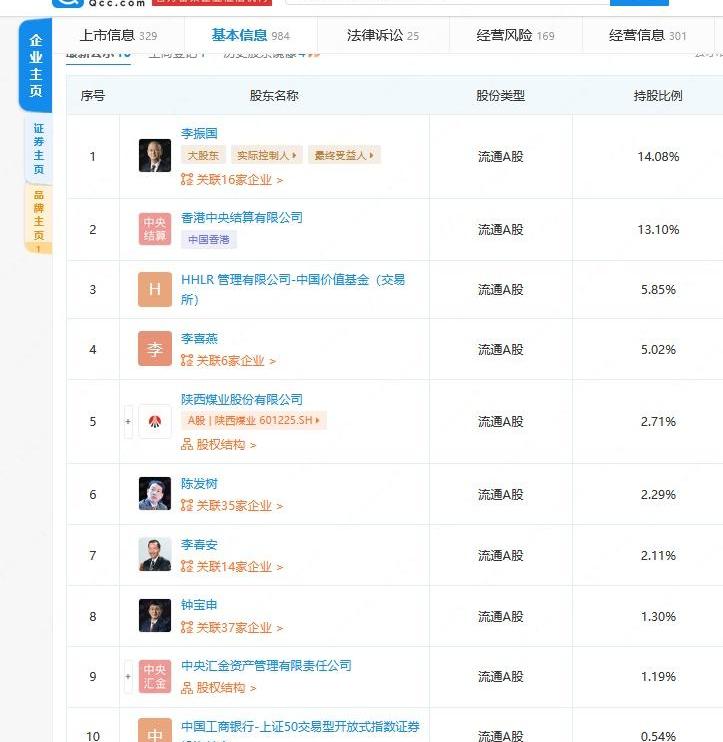
Task: Click the HHLR orange H avatar icon
Action: [154, 289]
